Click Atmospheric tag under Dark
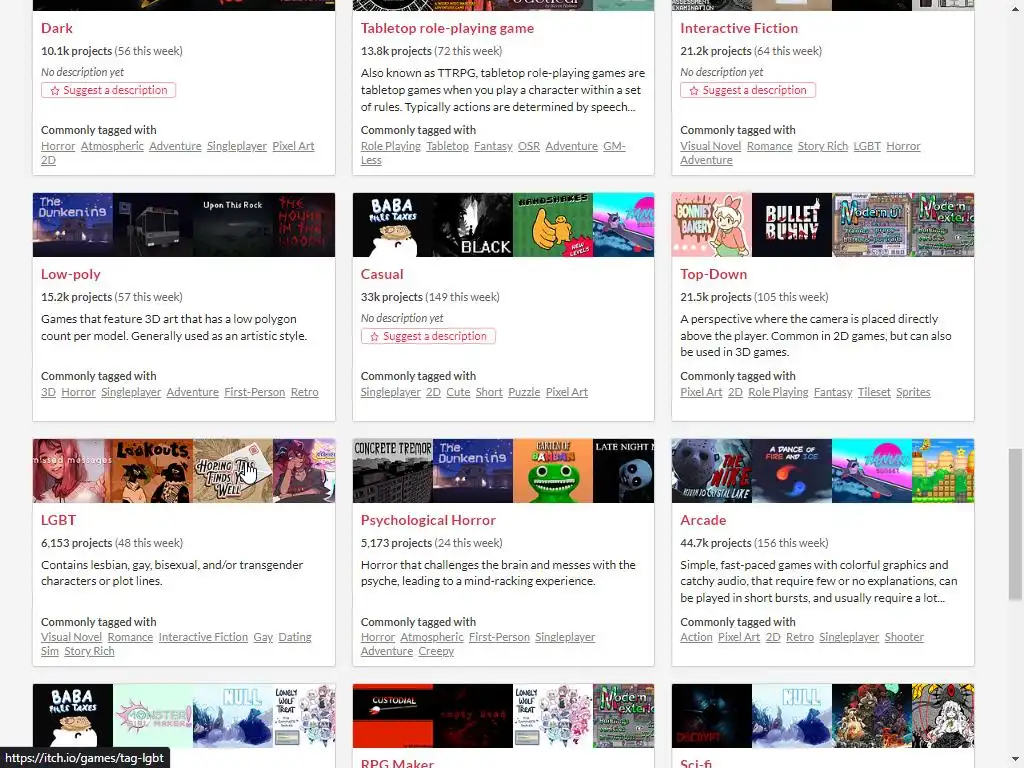 point(112,146)
